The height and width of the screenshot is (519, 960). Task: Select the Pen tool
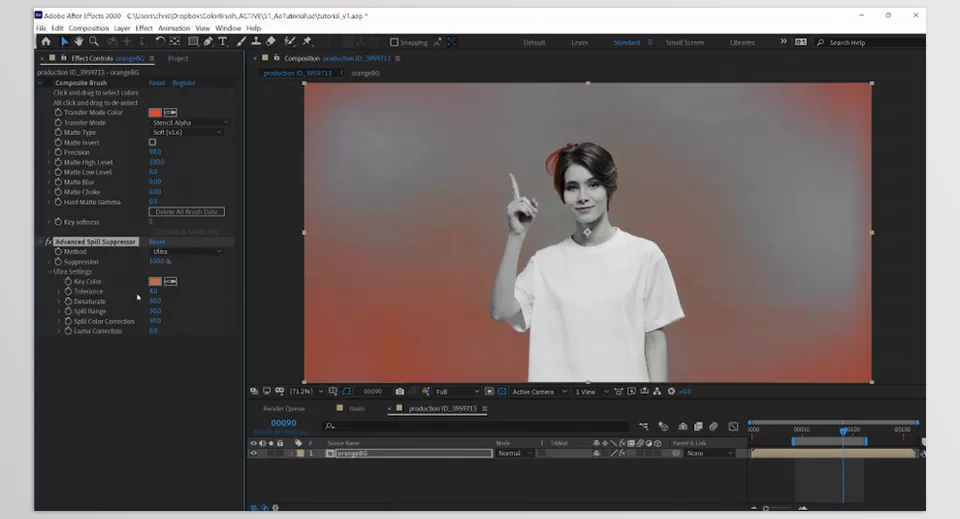[208, 42]
